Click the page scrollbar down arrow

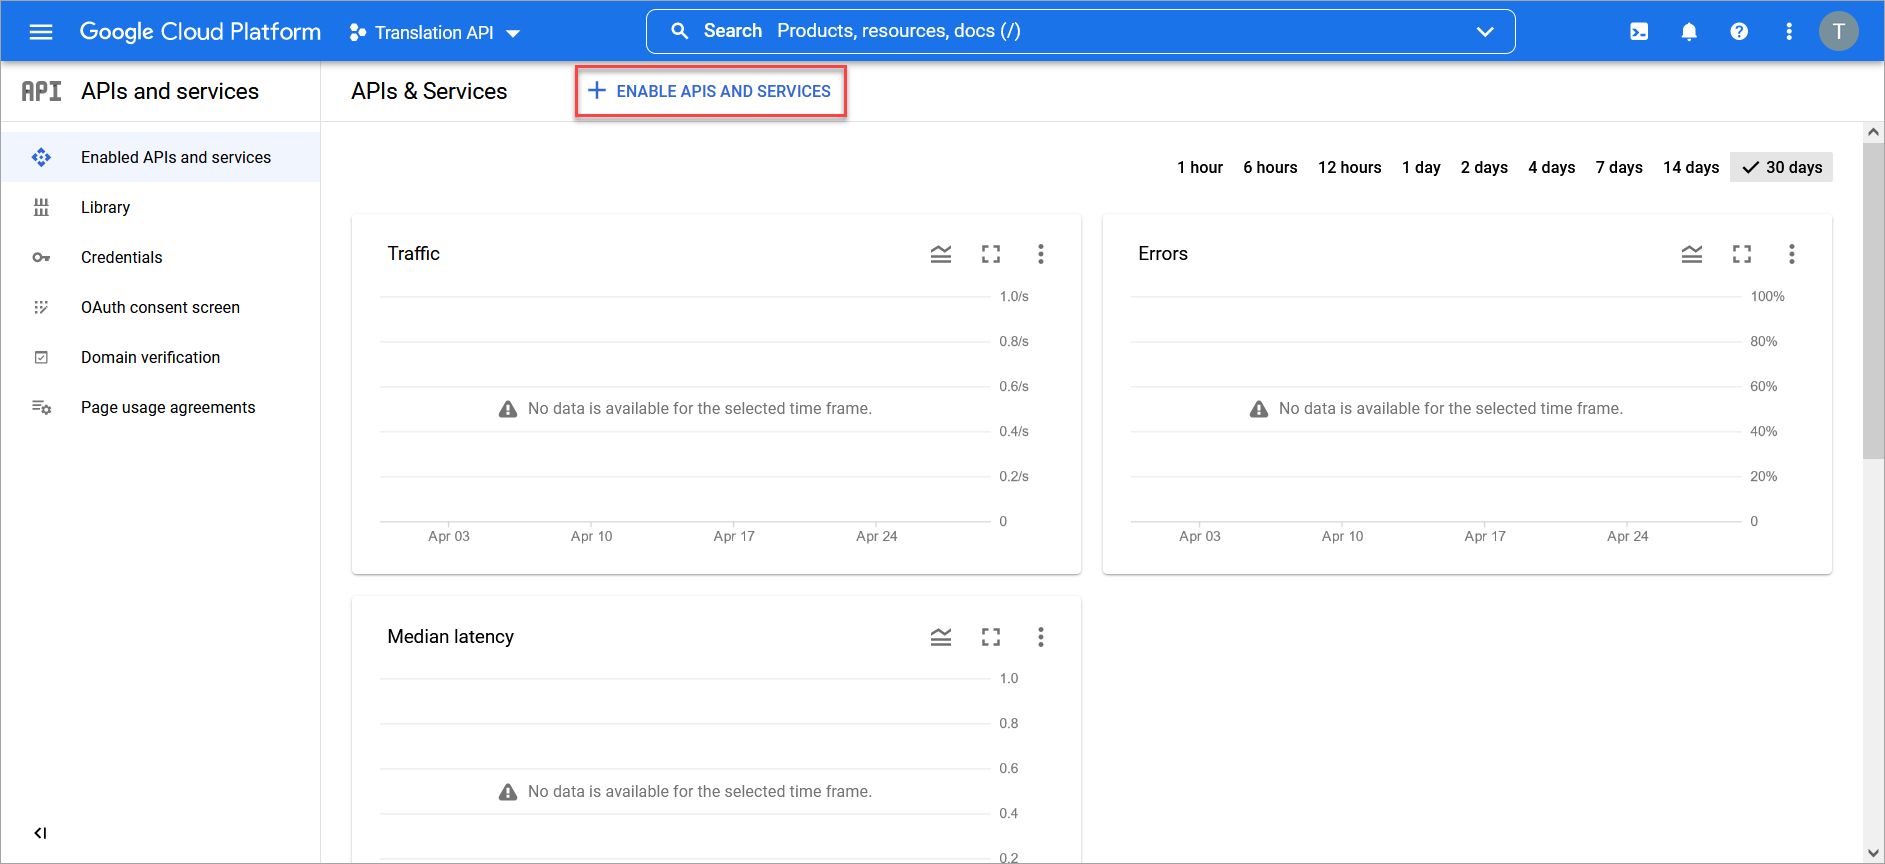tap(1873, 853)
